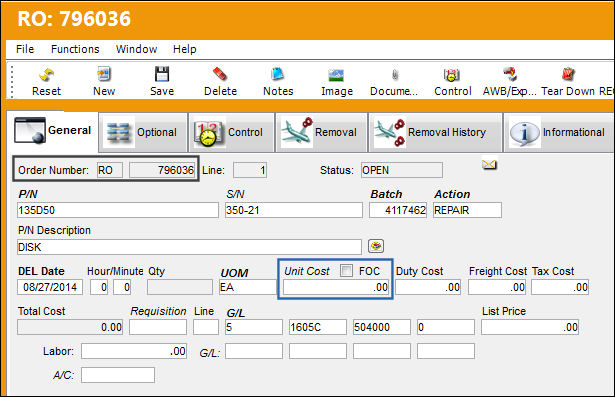Click the Status field showing OPEN
The width and height of the screenshot is (615, 397).
[402, 170]
